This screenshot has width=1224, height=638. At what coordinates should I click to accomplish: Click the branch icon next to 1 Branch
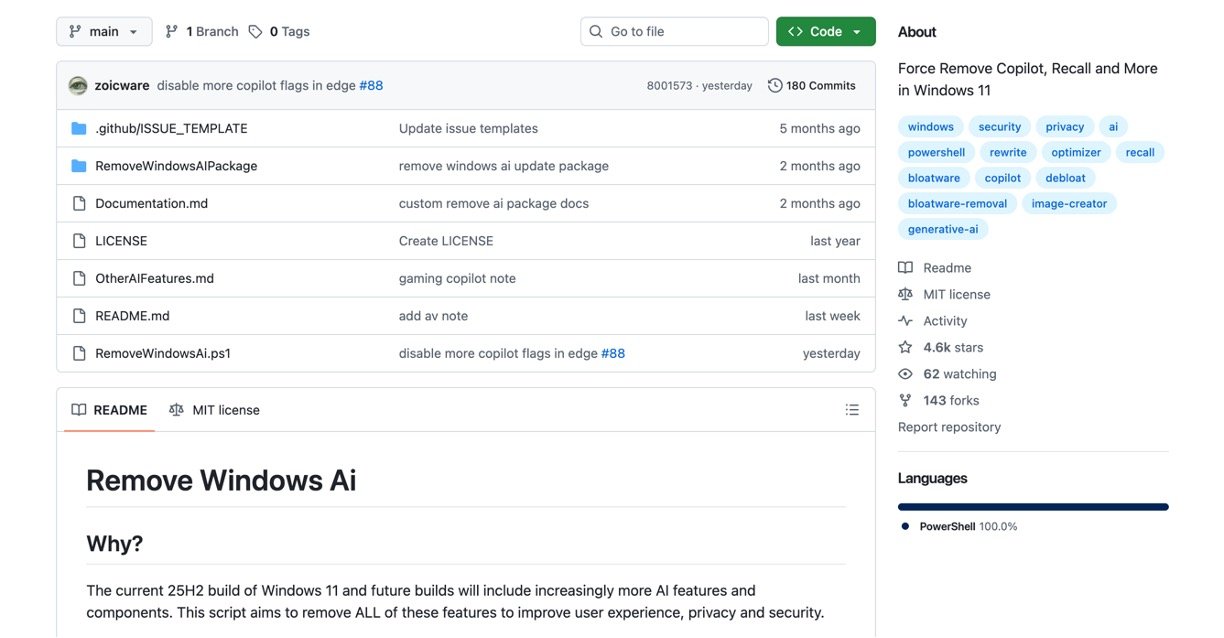pos(172,31)
